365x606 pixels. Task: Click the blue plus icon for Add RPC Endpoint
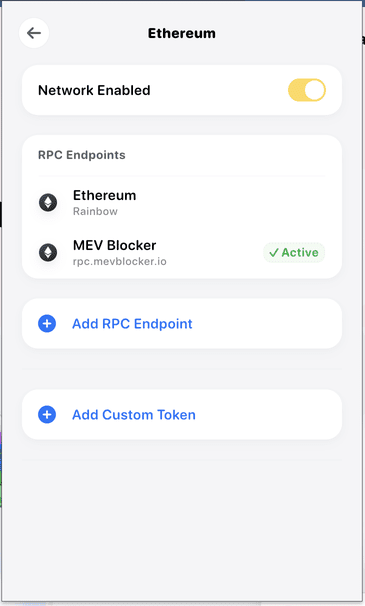[47, 323]
